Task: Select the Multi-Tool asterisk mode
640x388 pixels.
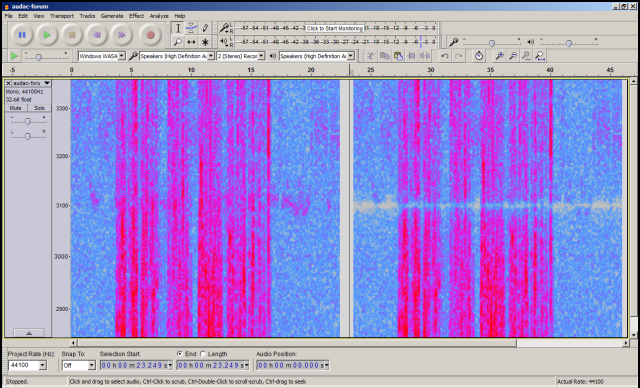Action: [x=205, y=42]
